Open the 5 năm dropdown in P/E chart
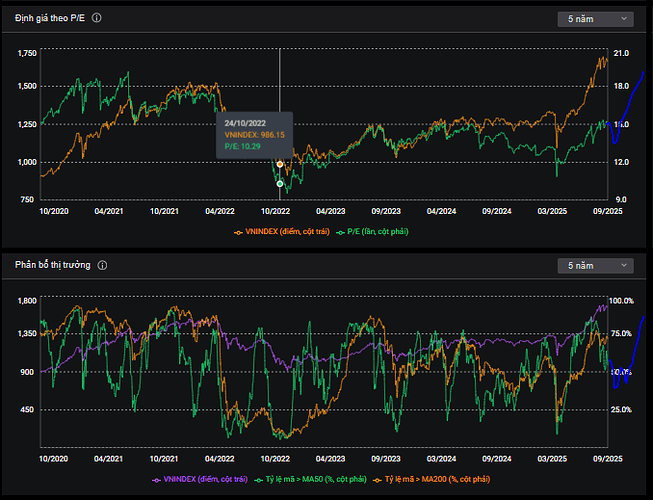The width and height of the screenshot is (653, 500). point(595,18)
